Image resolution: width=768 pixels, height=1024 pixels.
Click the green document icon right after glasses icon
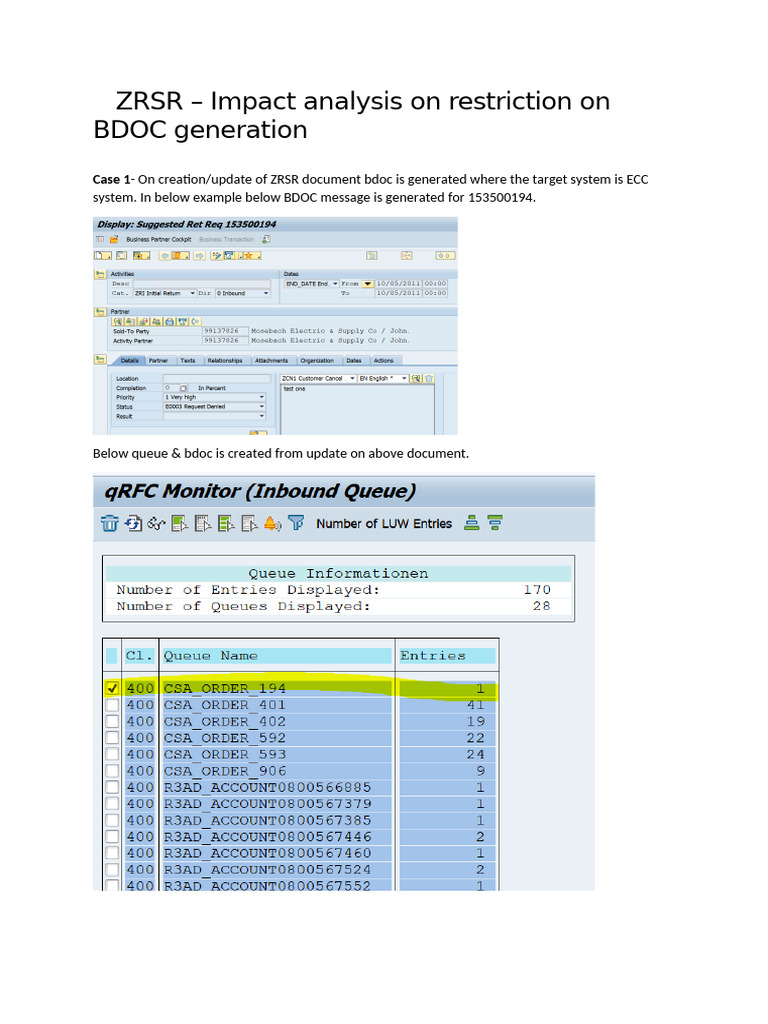coord(180,523)
